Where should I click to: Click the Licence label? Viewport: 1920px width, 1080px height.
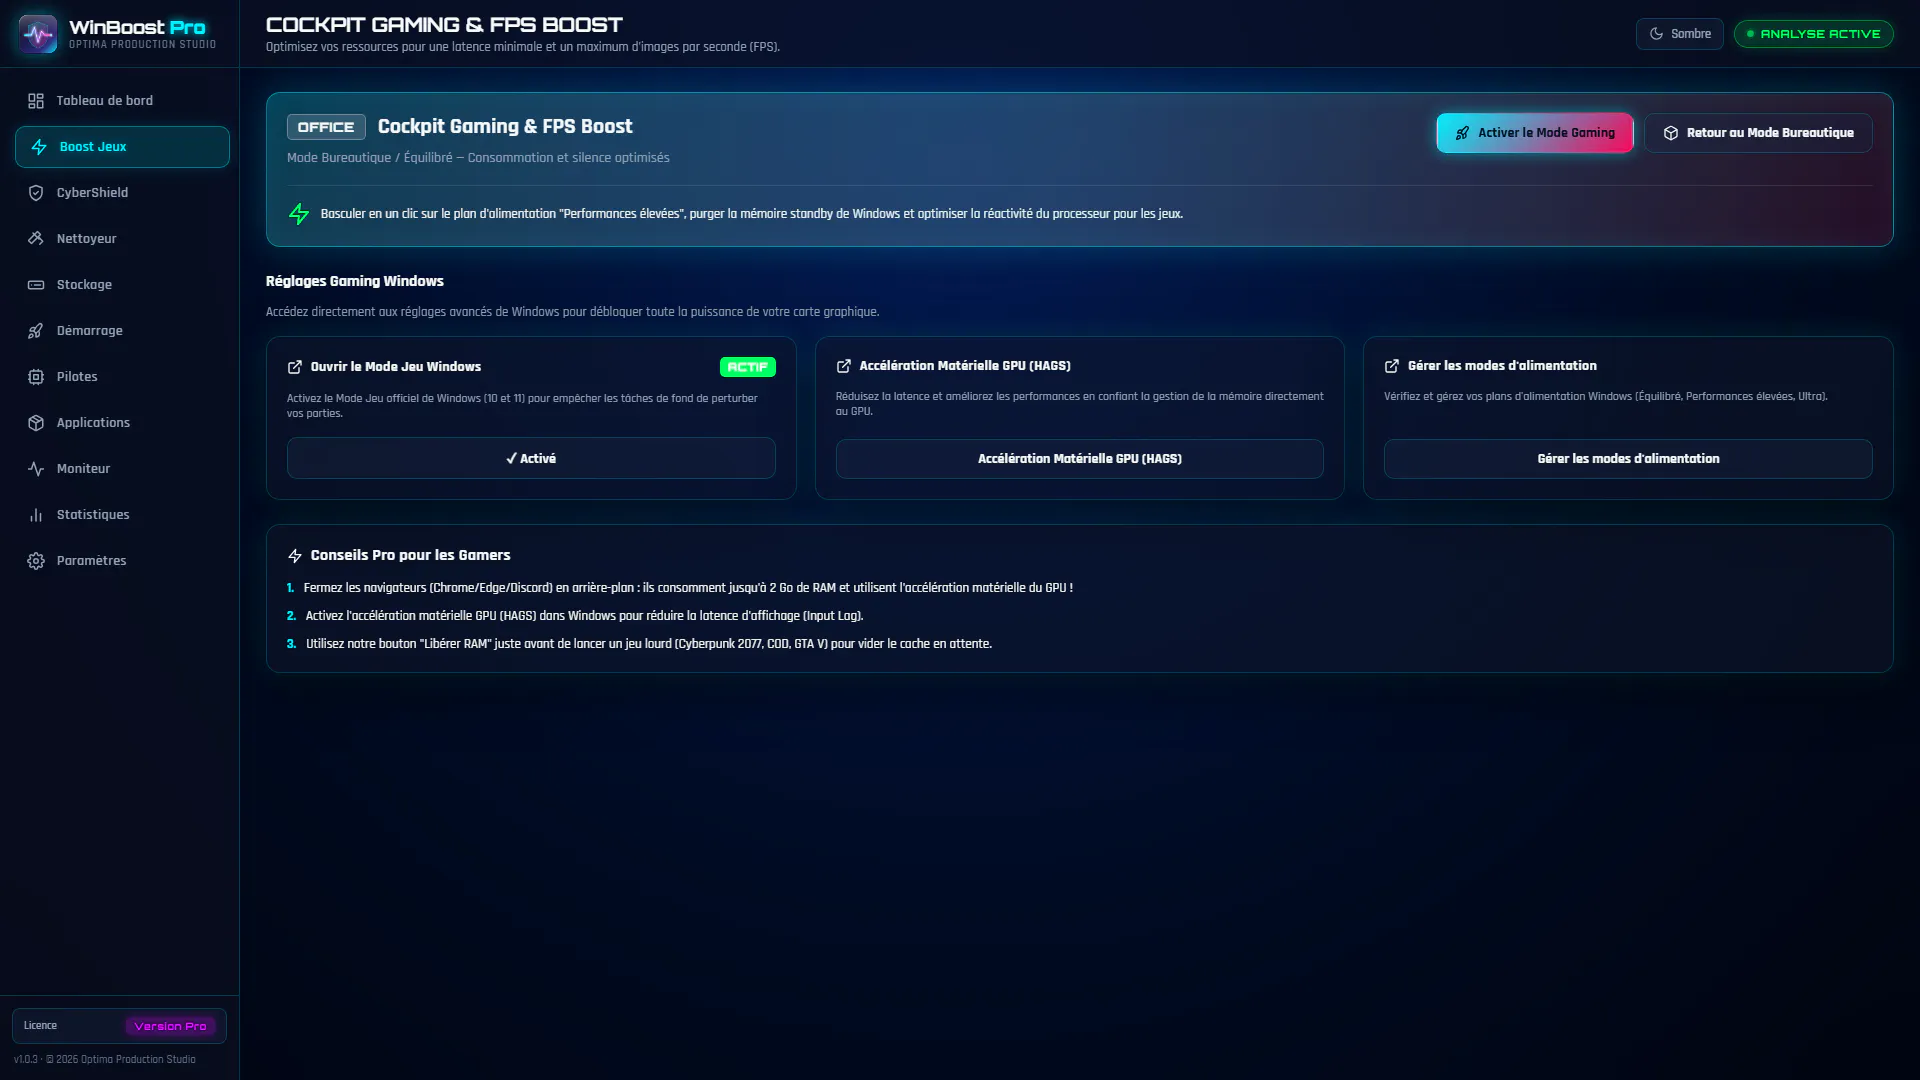pos(40,1026)
